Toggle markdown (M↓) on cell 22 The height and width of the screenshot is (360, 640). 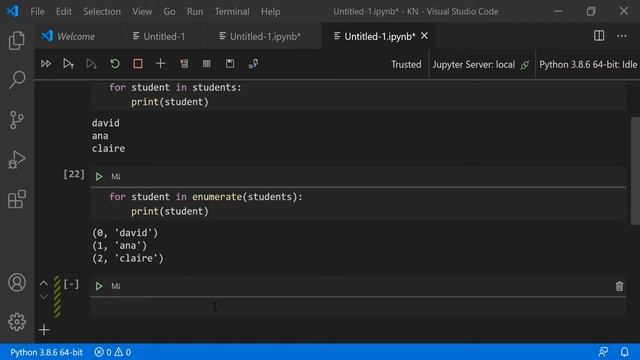116,176
